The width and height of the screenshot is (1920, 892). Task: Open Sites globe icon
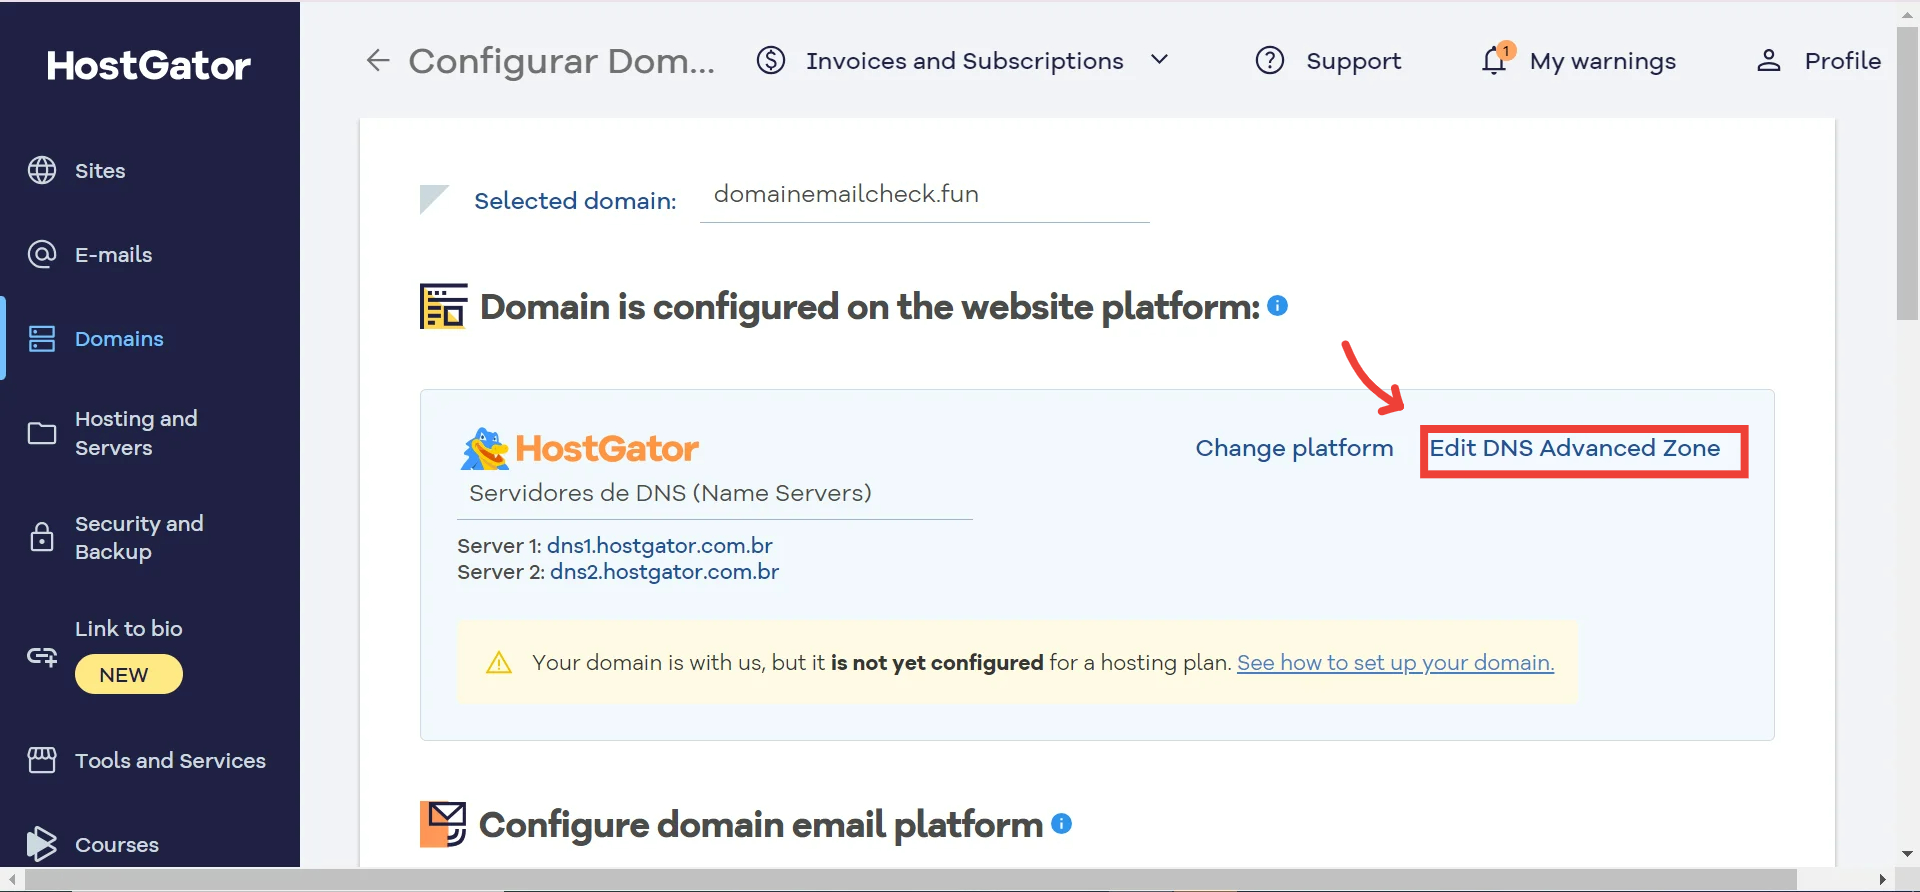42,170
